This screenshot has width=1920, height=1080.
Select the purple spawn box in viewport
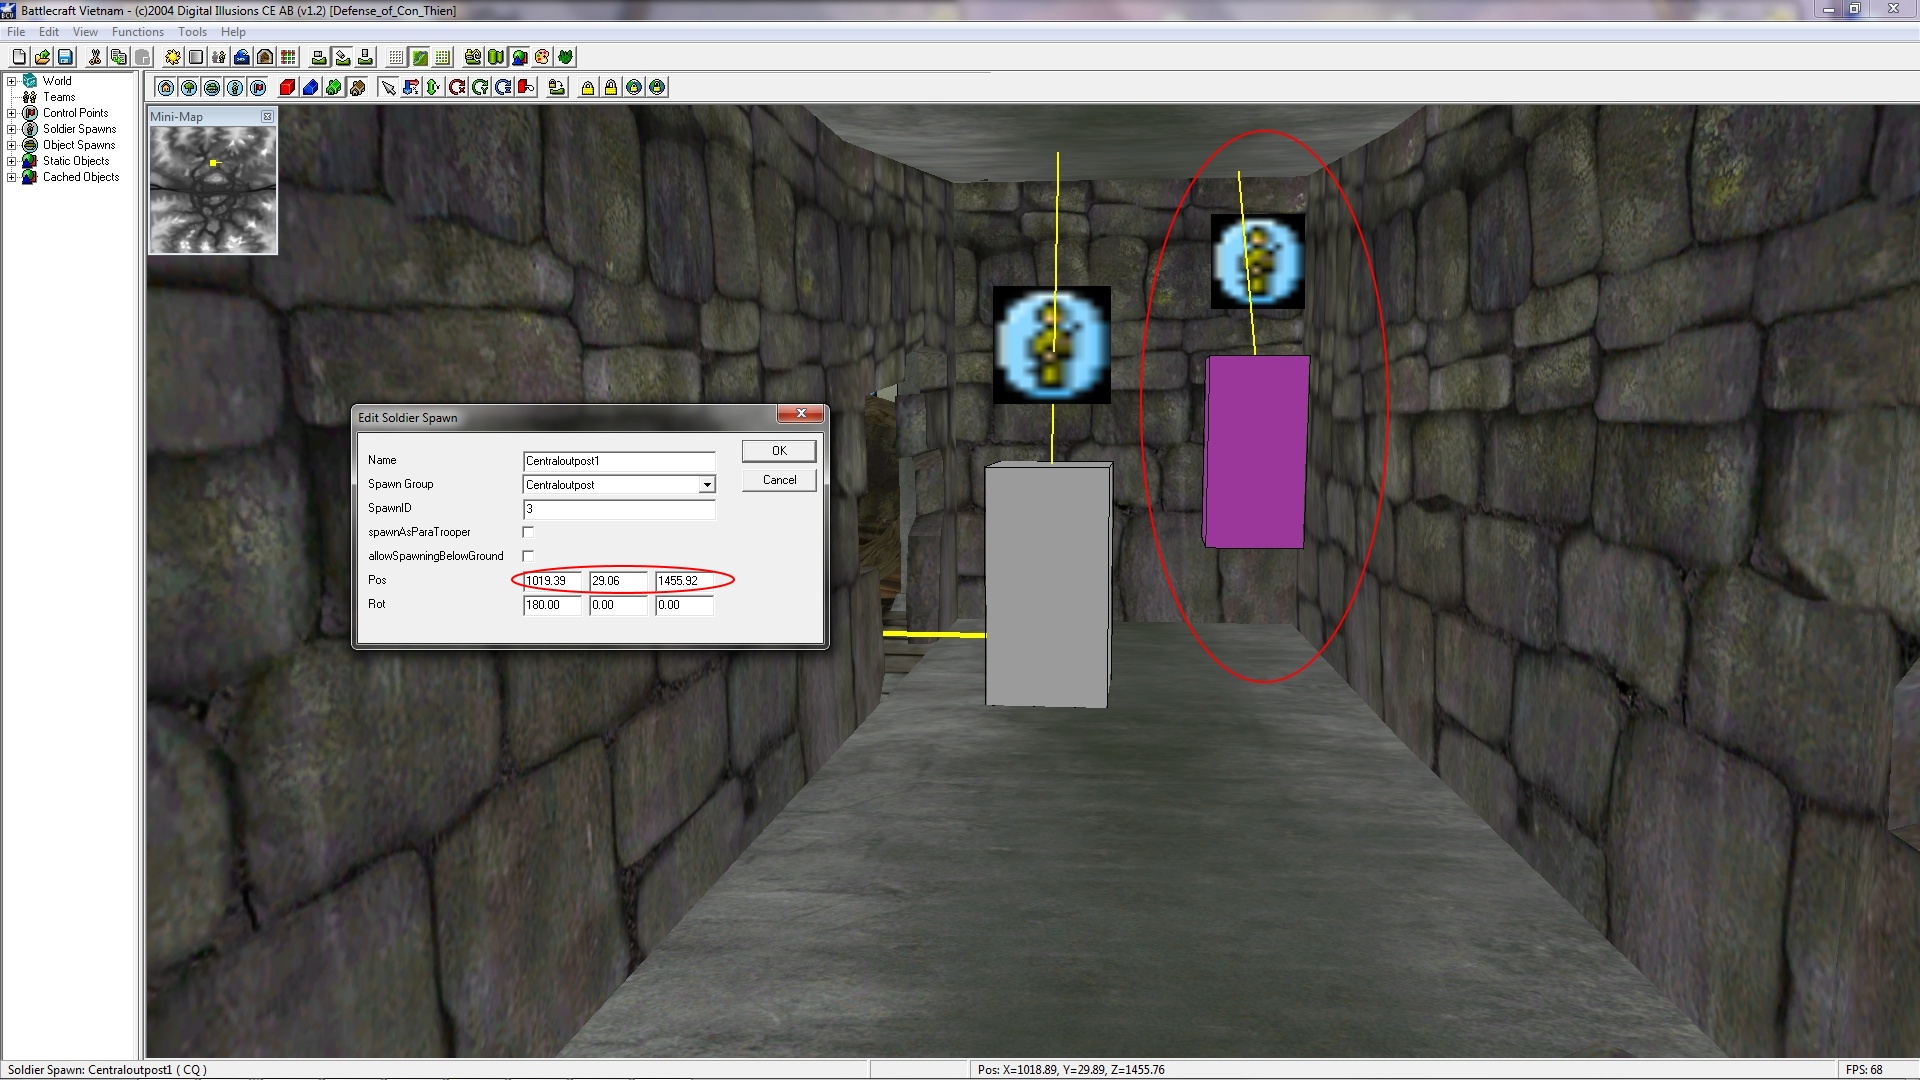tap(1256, 451)
